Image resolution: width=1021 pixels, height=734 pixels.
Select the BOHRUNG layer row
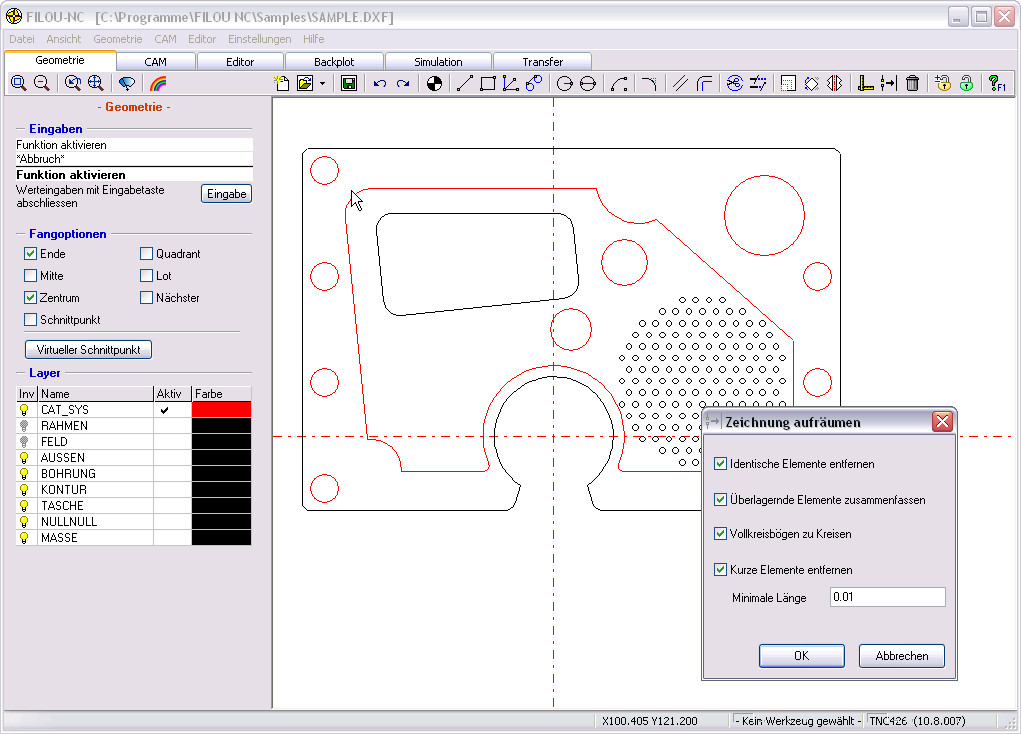tap(68, 474)
